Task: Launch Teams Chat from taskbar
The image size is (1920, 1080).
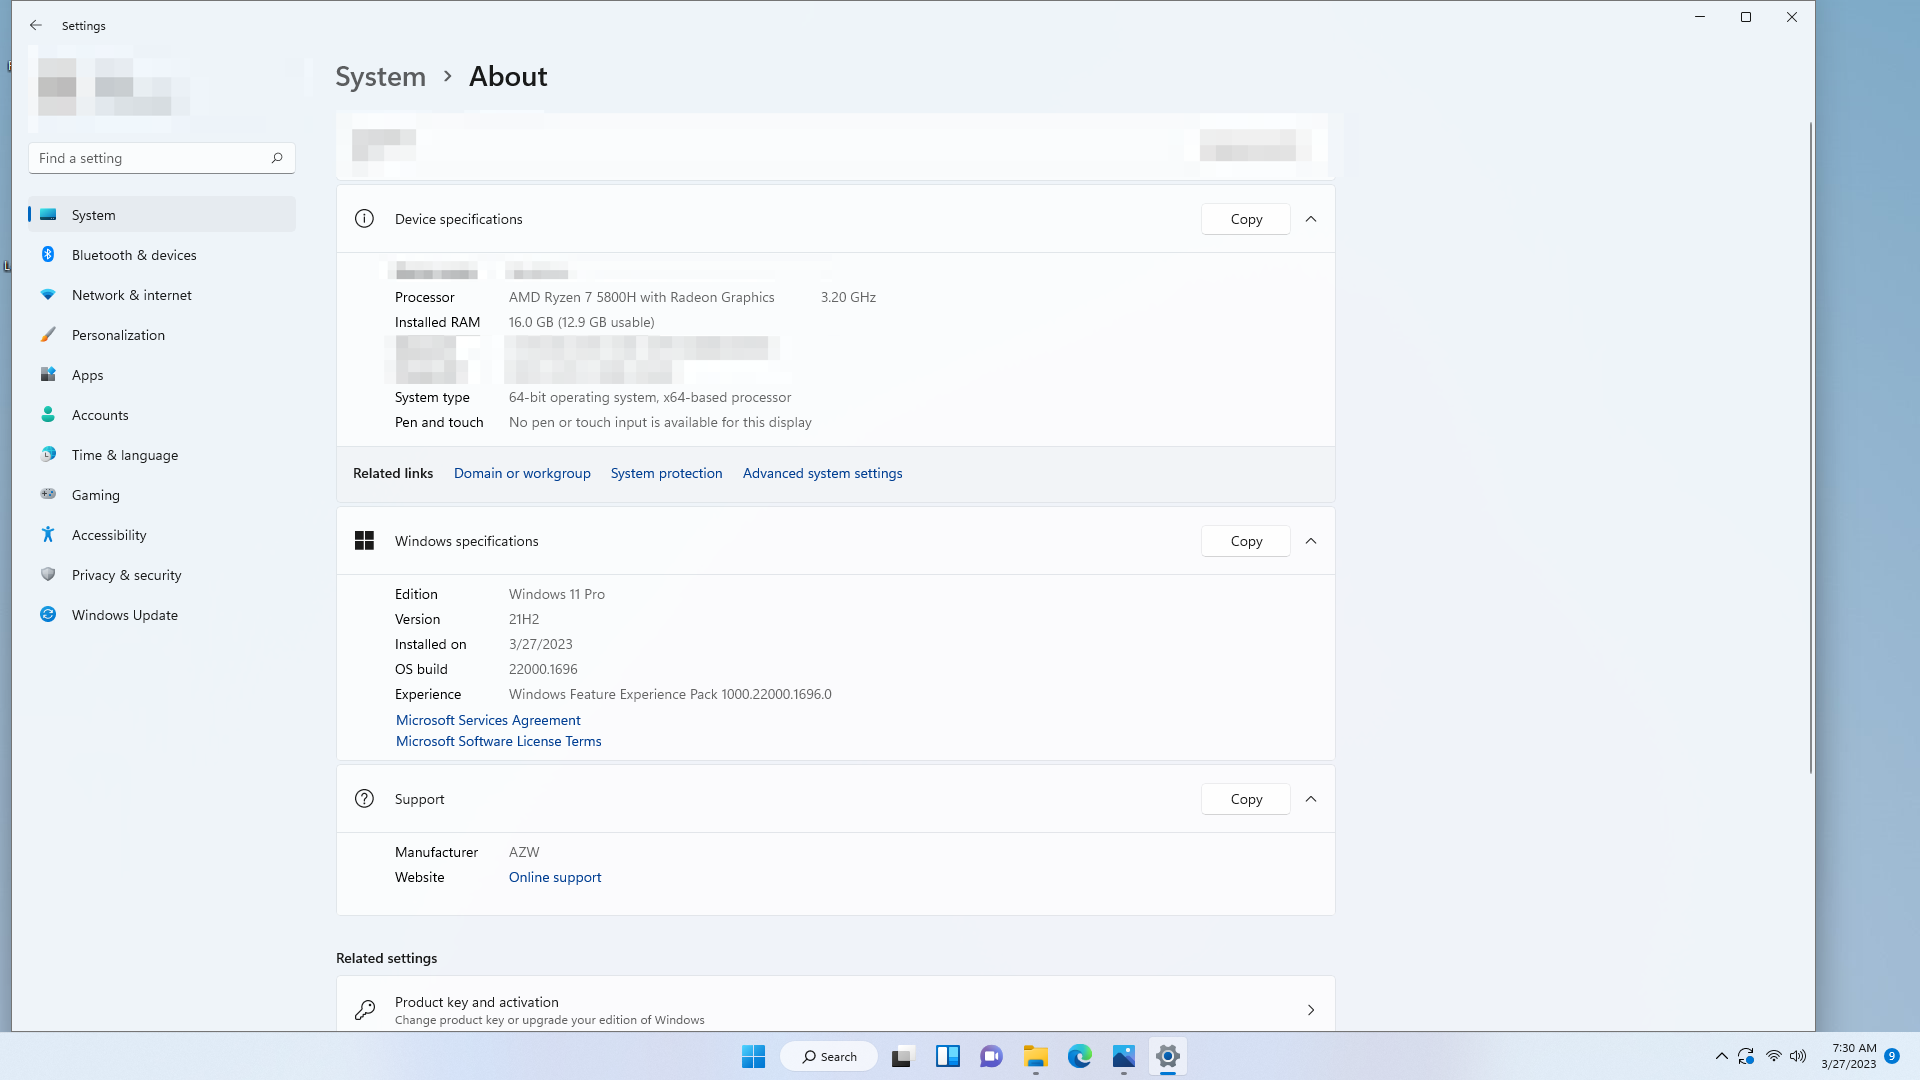Action: point(992,1056)
